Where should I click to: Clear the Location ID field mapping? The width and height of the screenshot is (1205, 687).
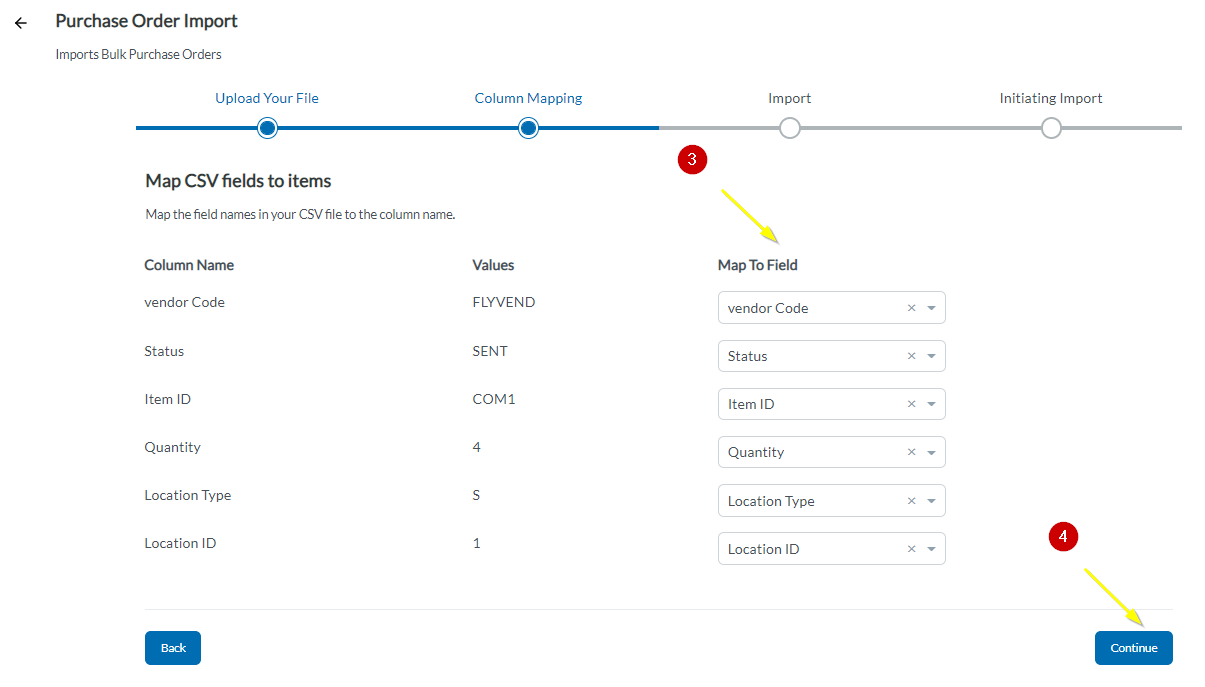tap(911, 548)
